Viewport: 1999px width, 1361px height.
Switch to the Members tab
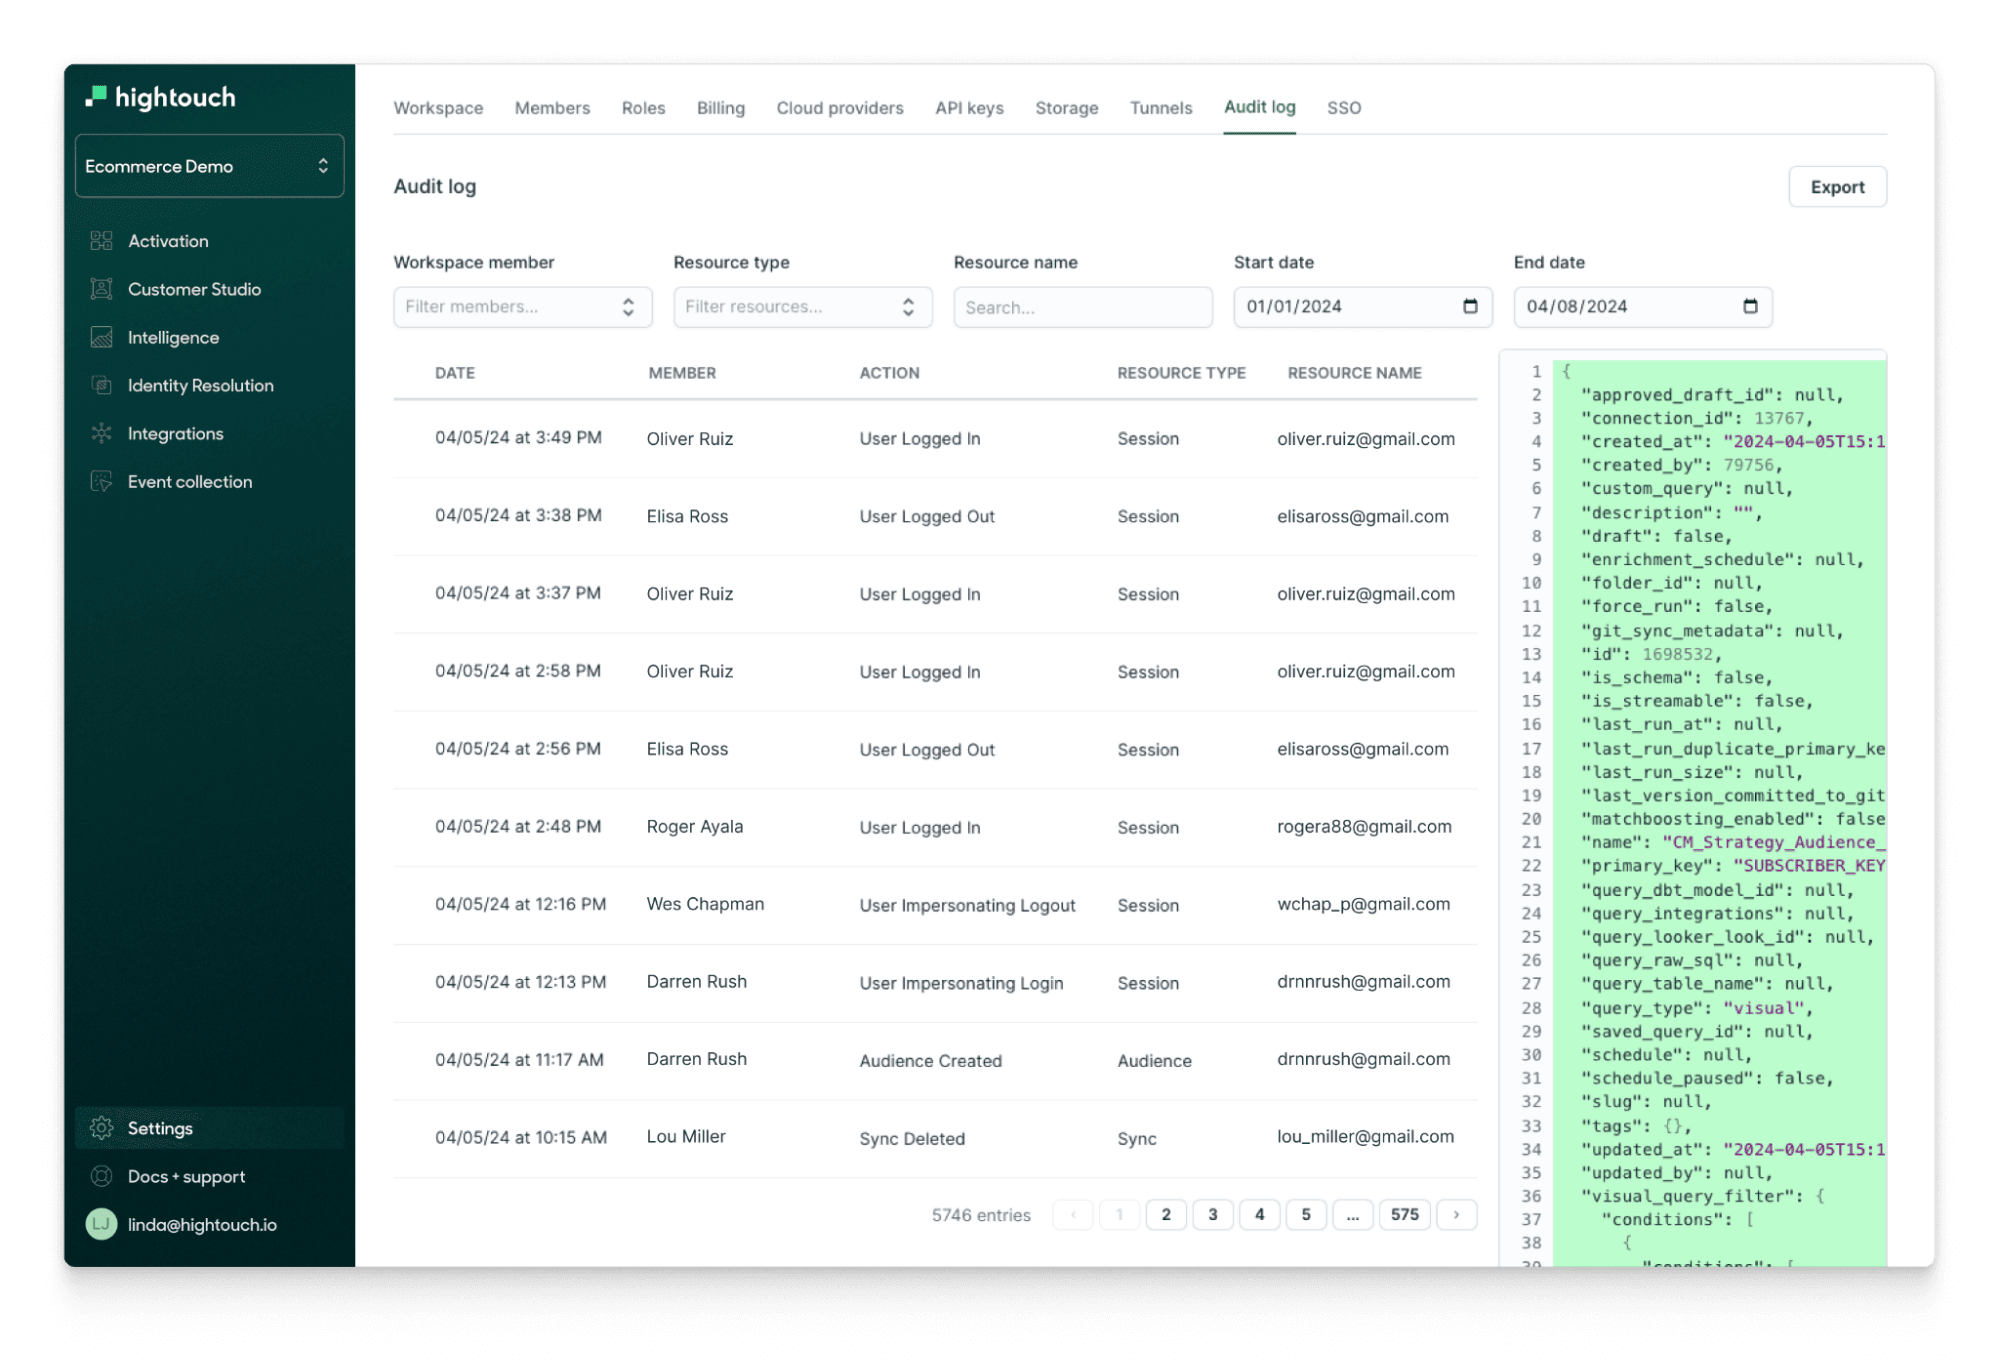pyautogui.click(x=551, y=107)
